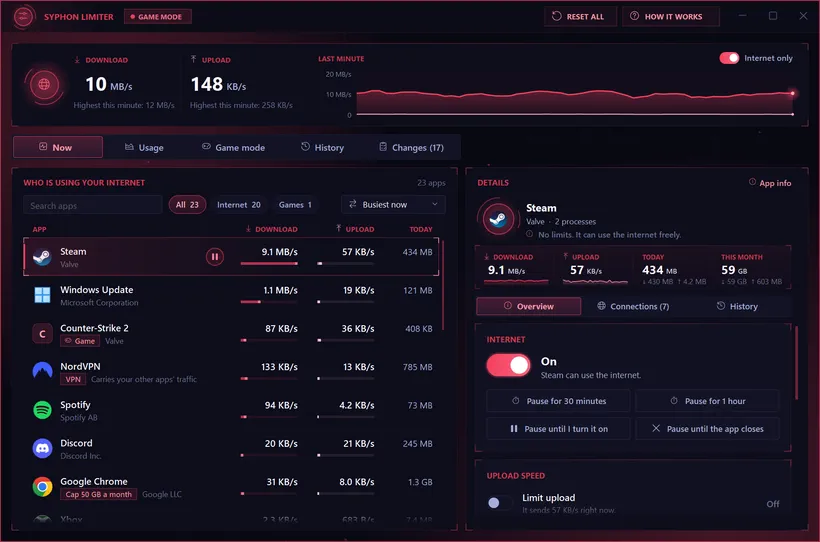Viewport: 820px width, 542px height.
Task: Select the Discord row name
Action: [76, 443]
